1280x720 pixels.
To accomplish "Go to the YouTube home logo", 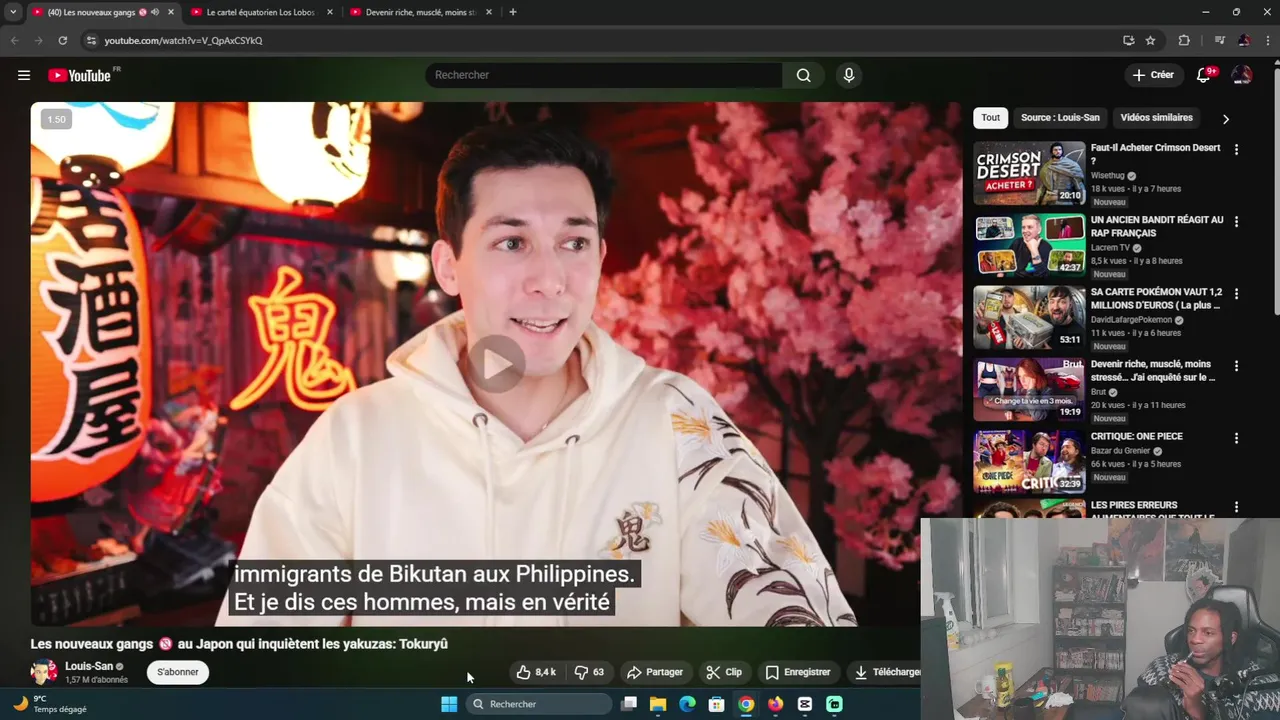I will pos(79,75).
